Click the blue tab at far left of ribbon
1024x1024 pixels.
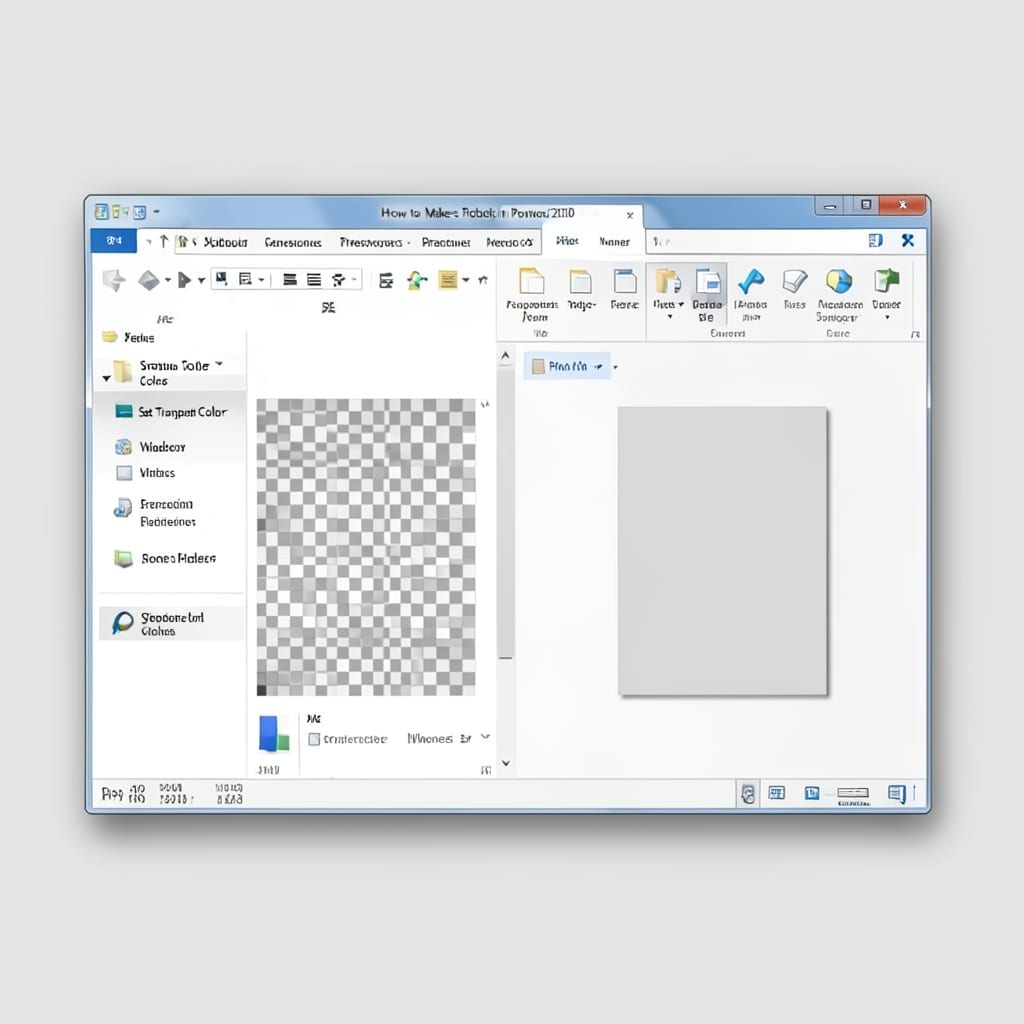pos(114,240)
